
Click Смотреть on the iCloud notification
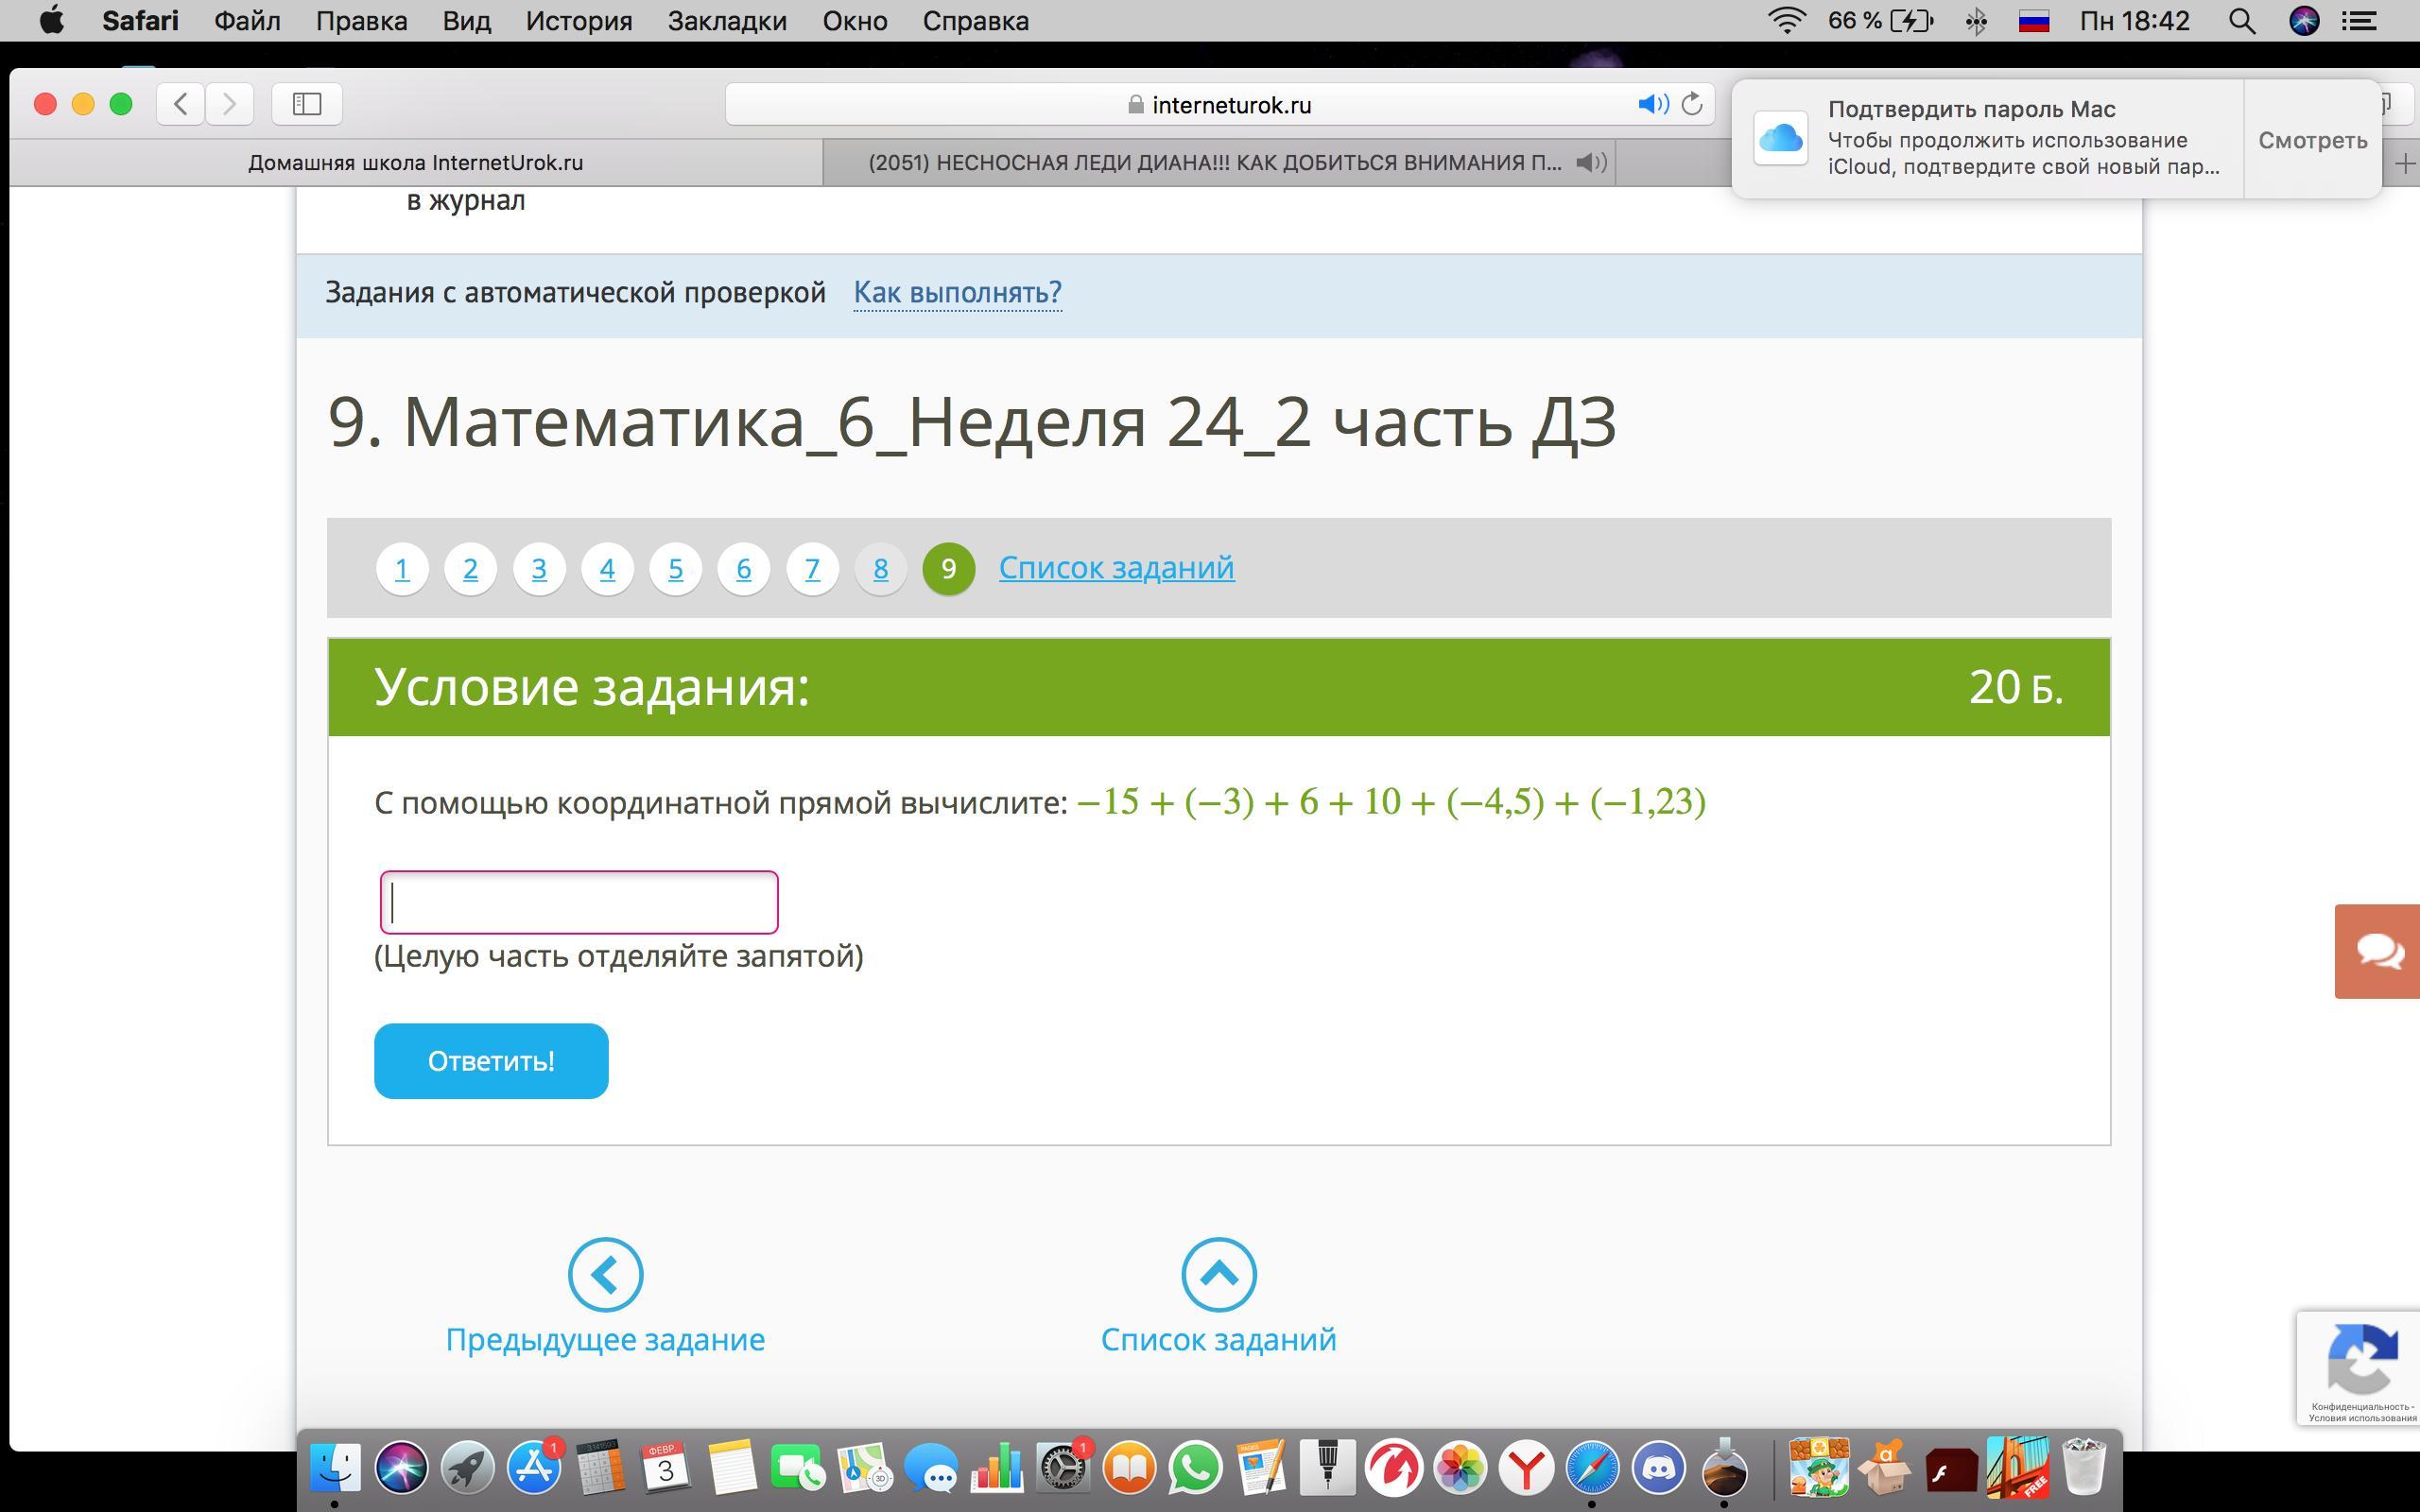[x=2312, y=140]
